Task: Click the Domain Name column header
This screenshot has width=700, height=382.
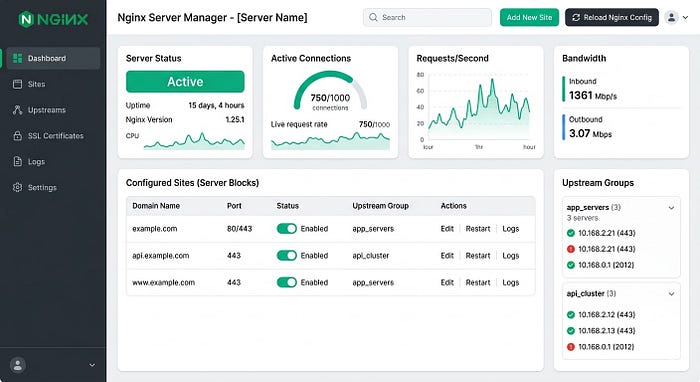Action: (156, 206)
